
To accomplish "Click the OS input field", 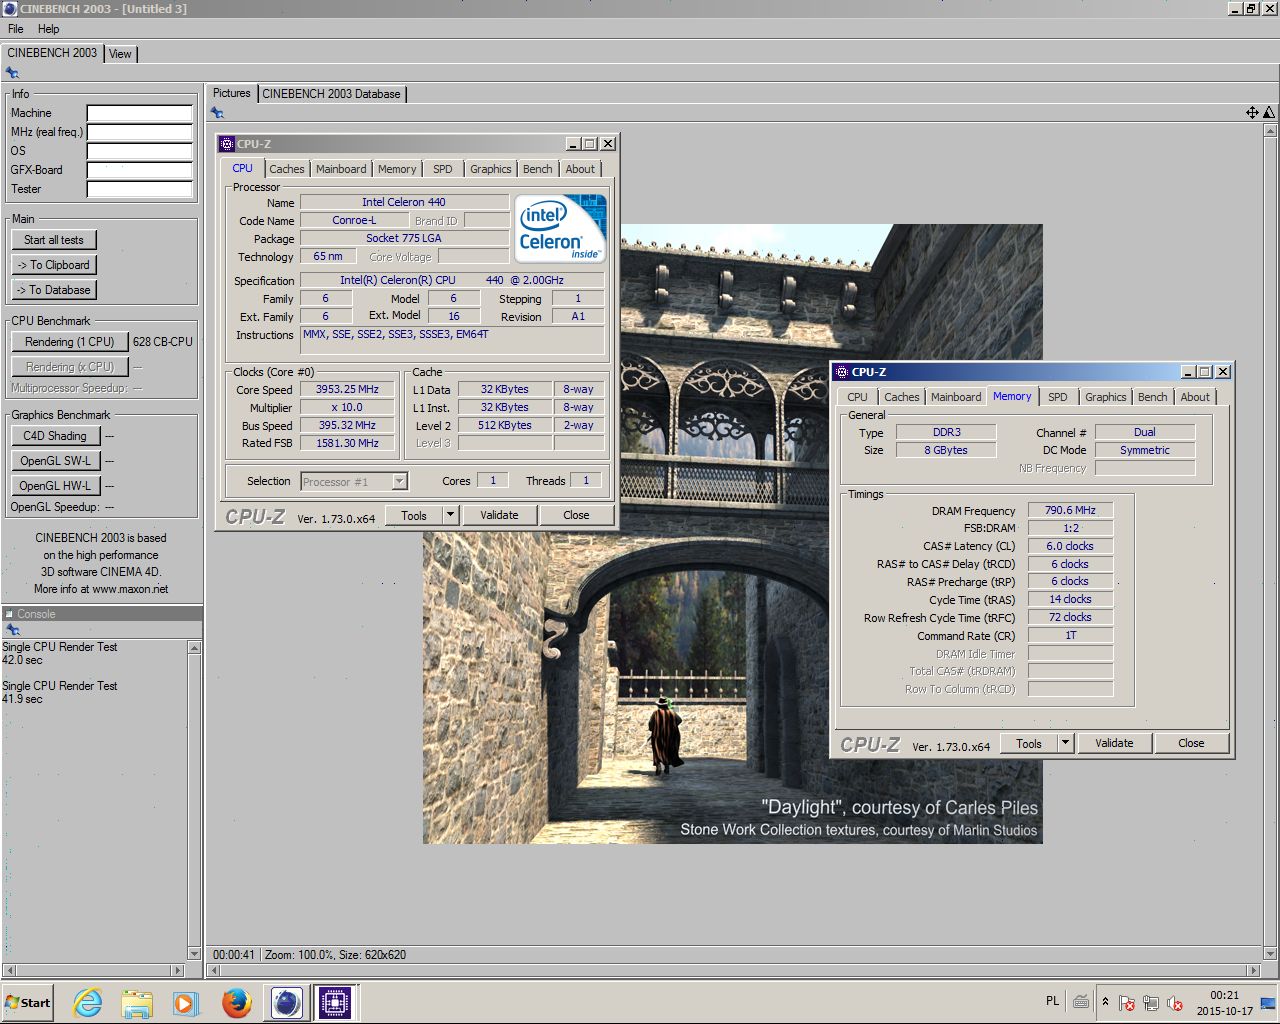I will coord(139,151).
